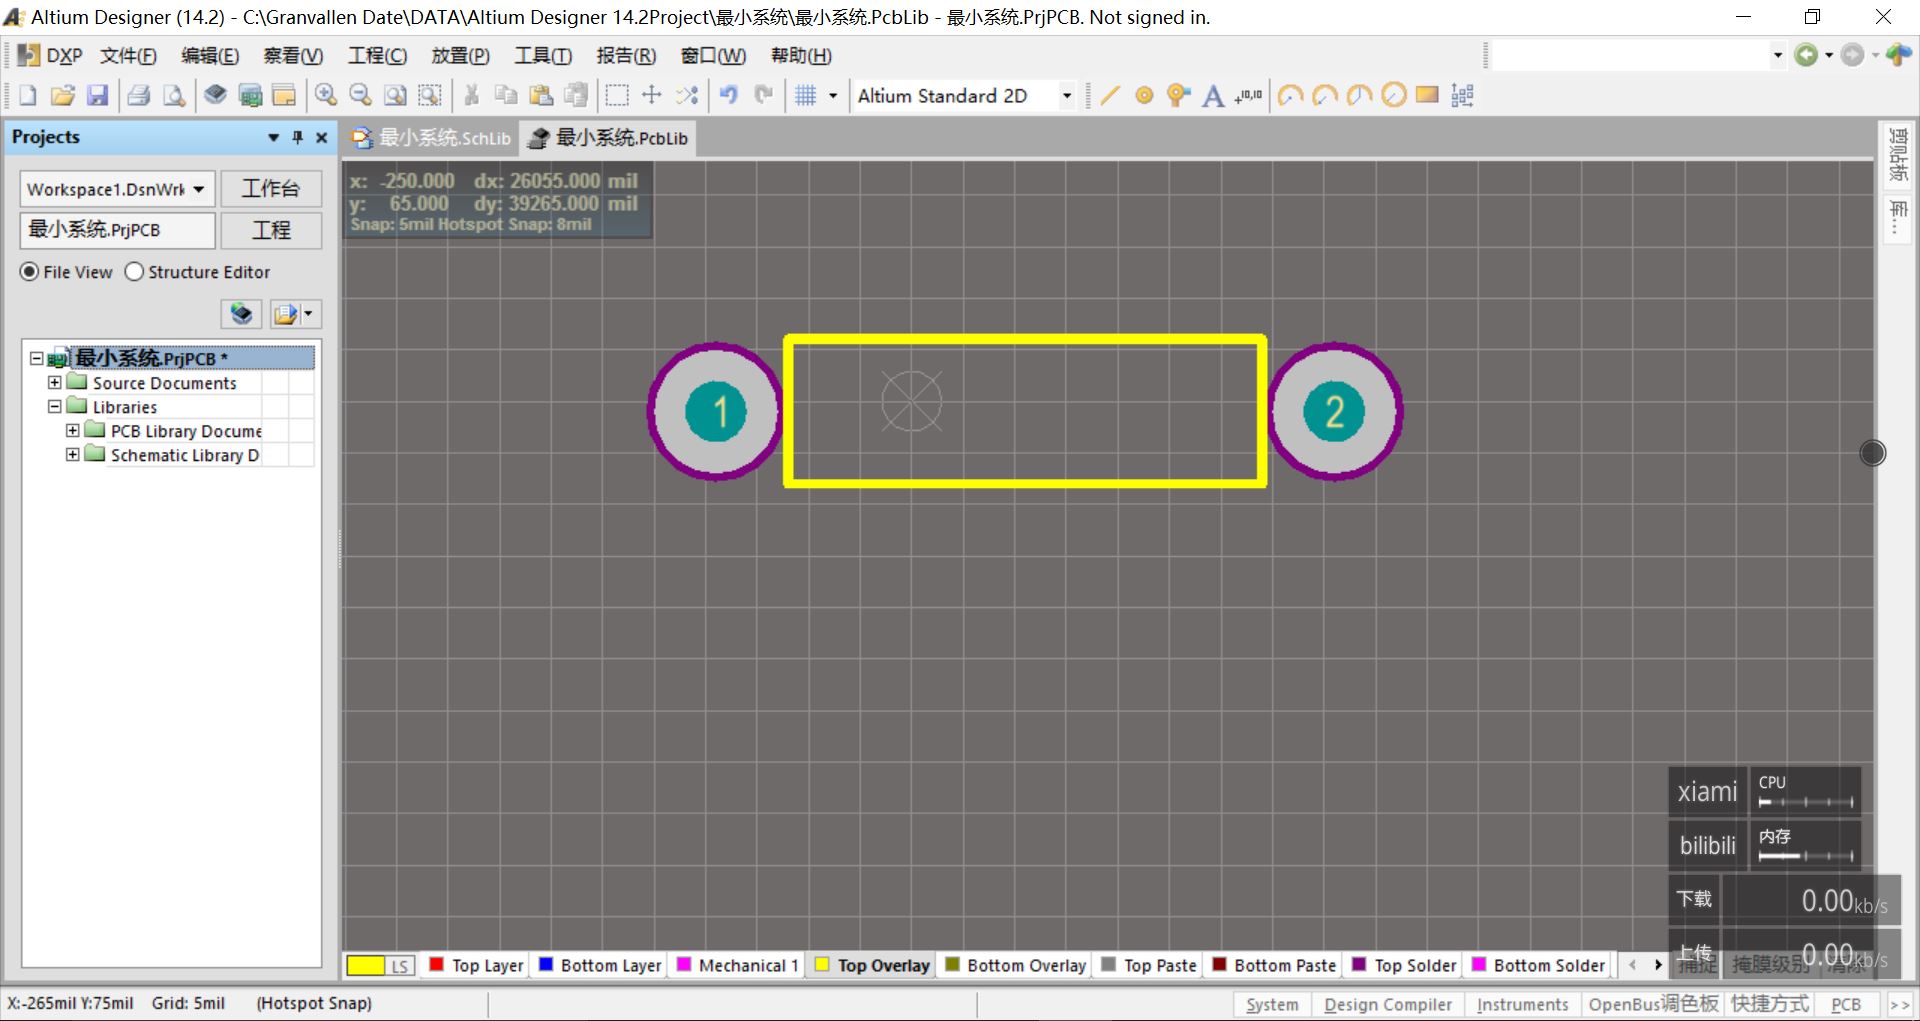Click the LS layer set button
Screen dimensions: 1920x1021
click(400, 966)
